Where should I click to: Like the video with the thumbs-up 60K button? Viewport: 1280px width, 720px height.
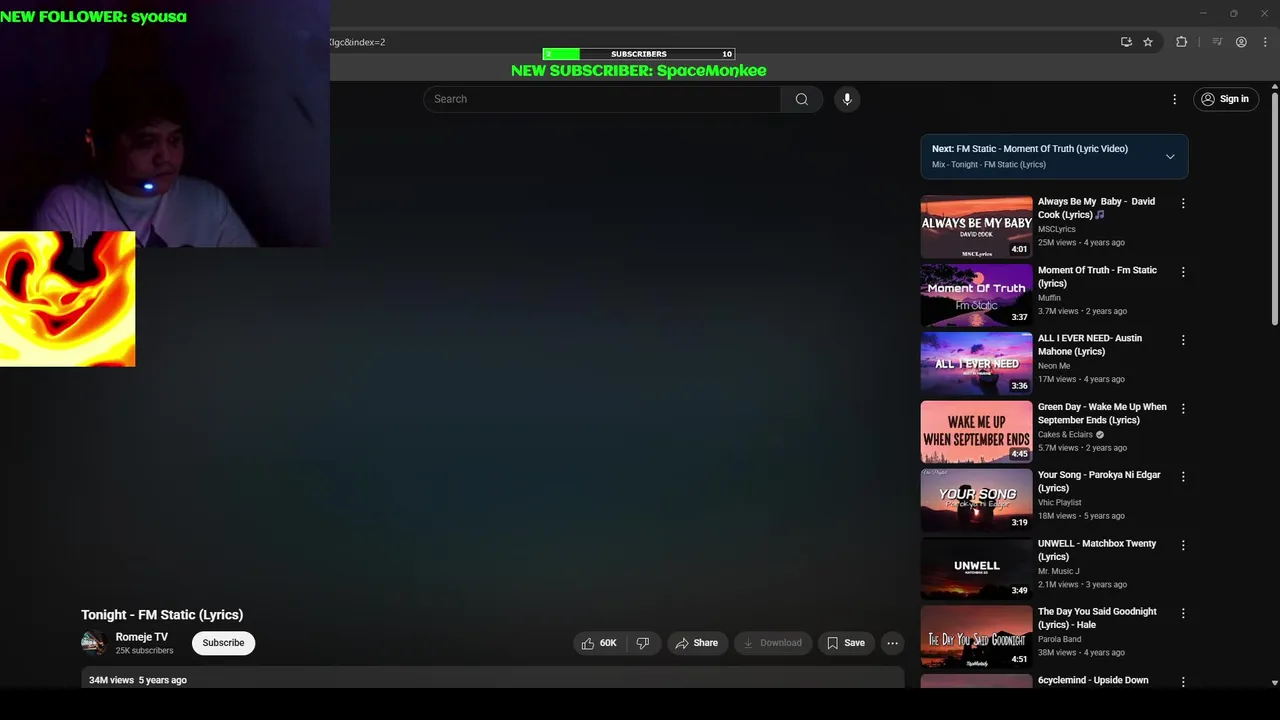[600, 643]
